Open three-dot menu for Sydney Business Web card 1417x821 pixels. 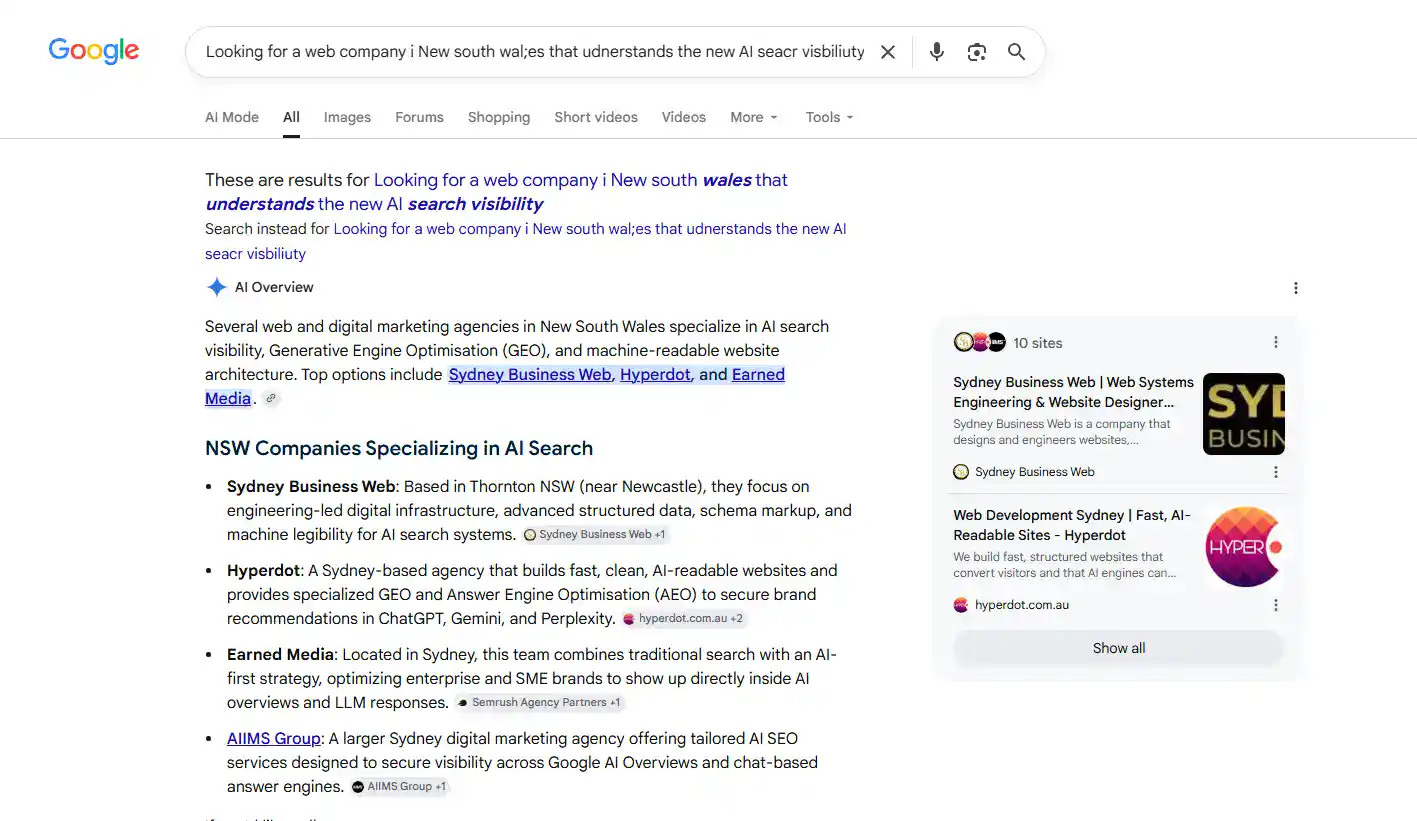tap(1276, 472)
